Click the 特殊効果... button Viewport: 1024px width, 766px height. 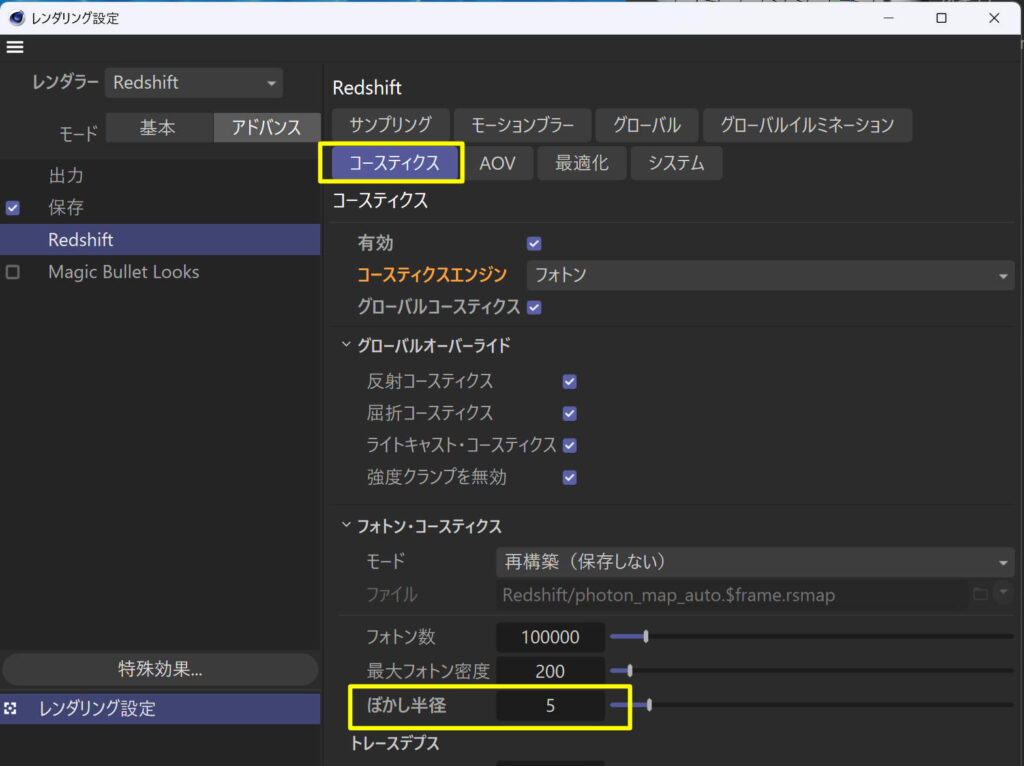pos(160,669)
